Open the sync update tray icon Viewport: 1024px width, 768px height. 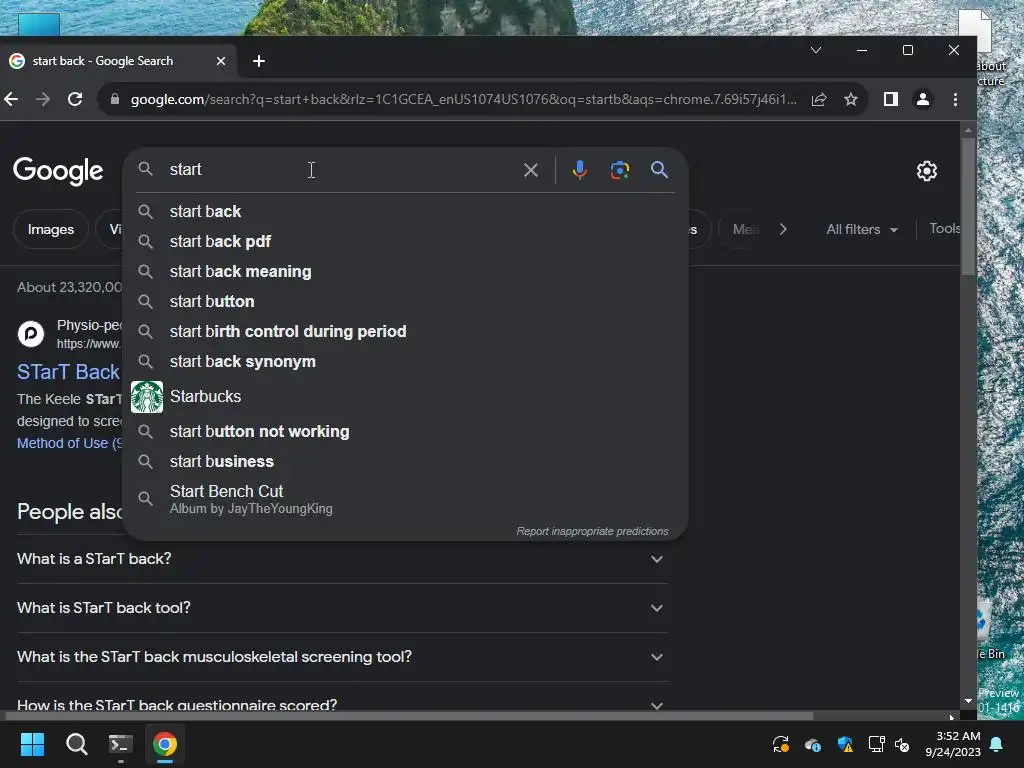781,744
